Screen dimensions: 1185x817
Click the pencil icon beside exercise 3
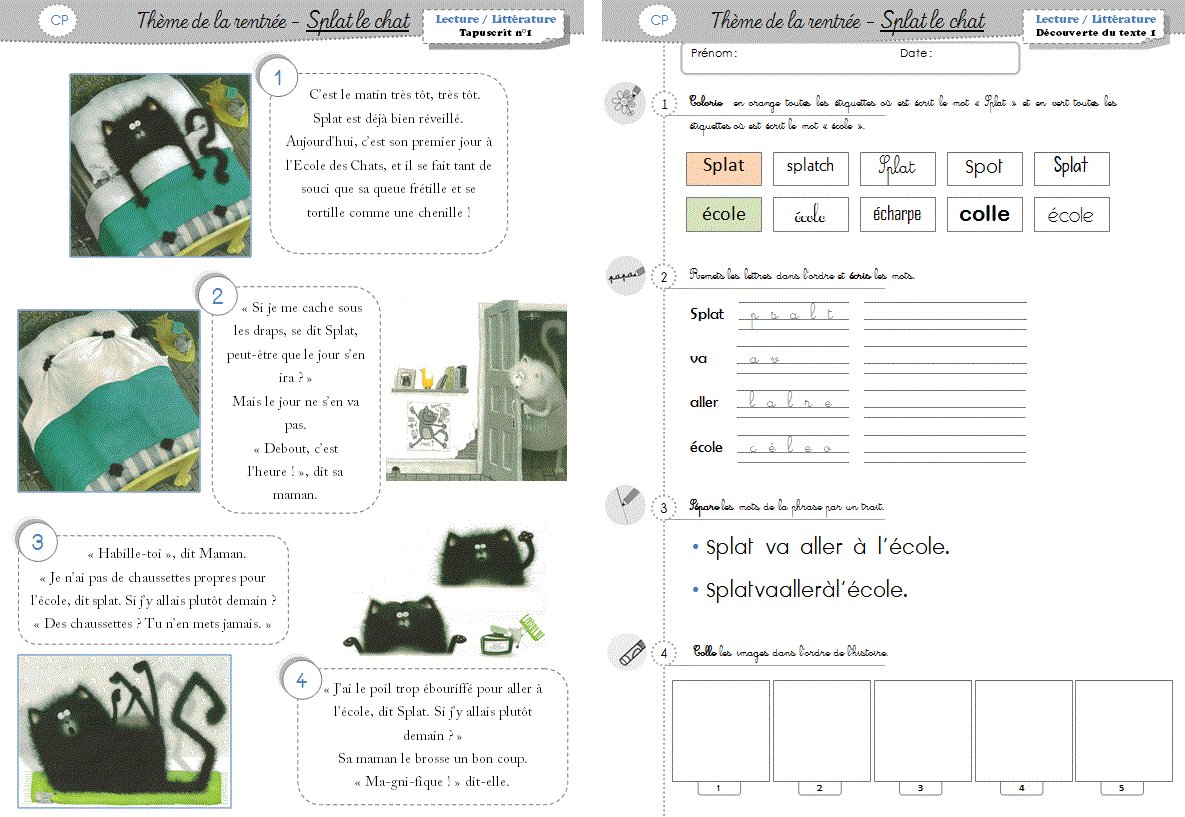pyautogui.click(x=625, y=504)
